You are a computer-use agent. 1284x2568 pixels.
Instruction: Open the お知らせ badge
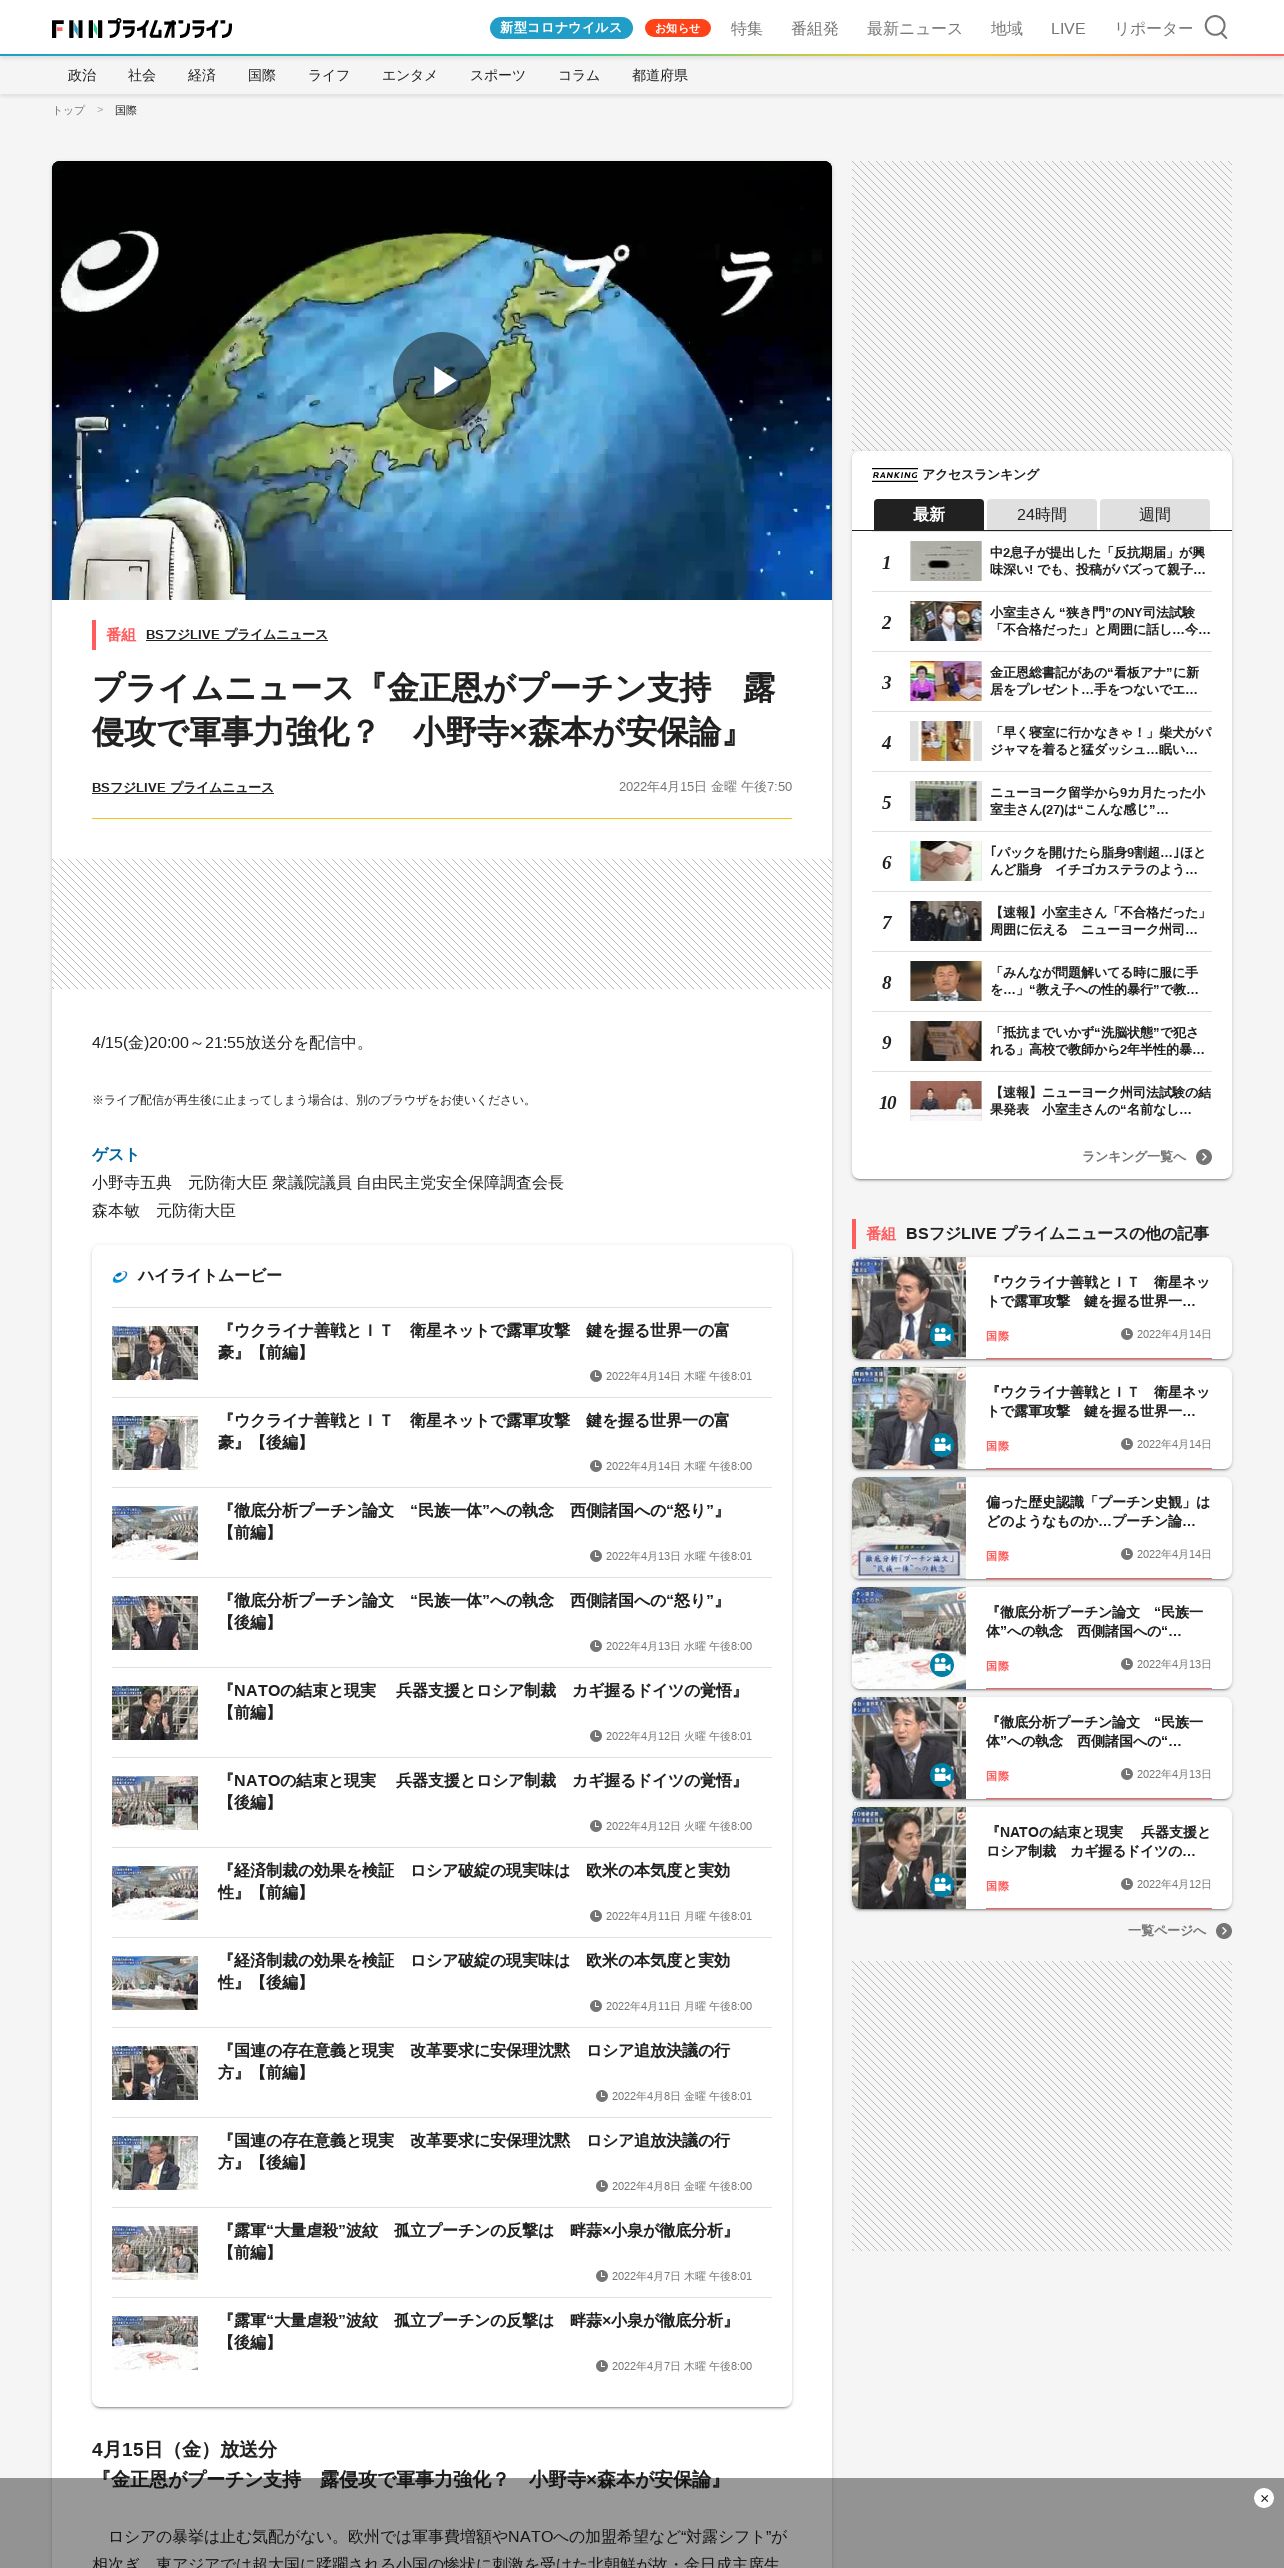click(x=678, y=28)
